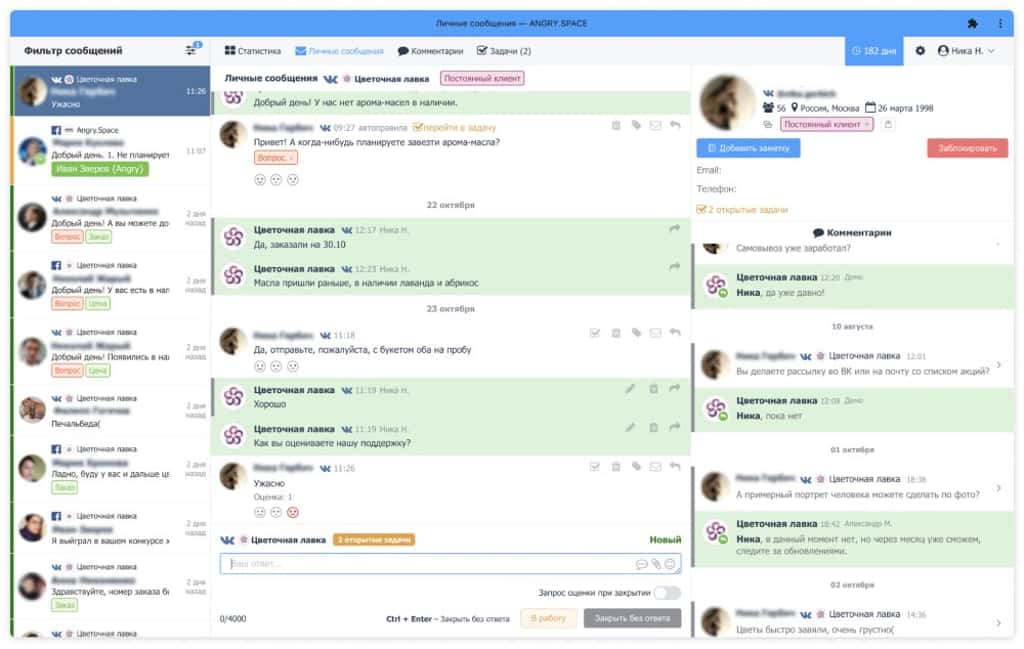This screenshot has height=649, width=1024.
Task: Open the "Личные сообщения" tab
Action: (x=340, y=51)
